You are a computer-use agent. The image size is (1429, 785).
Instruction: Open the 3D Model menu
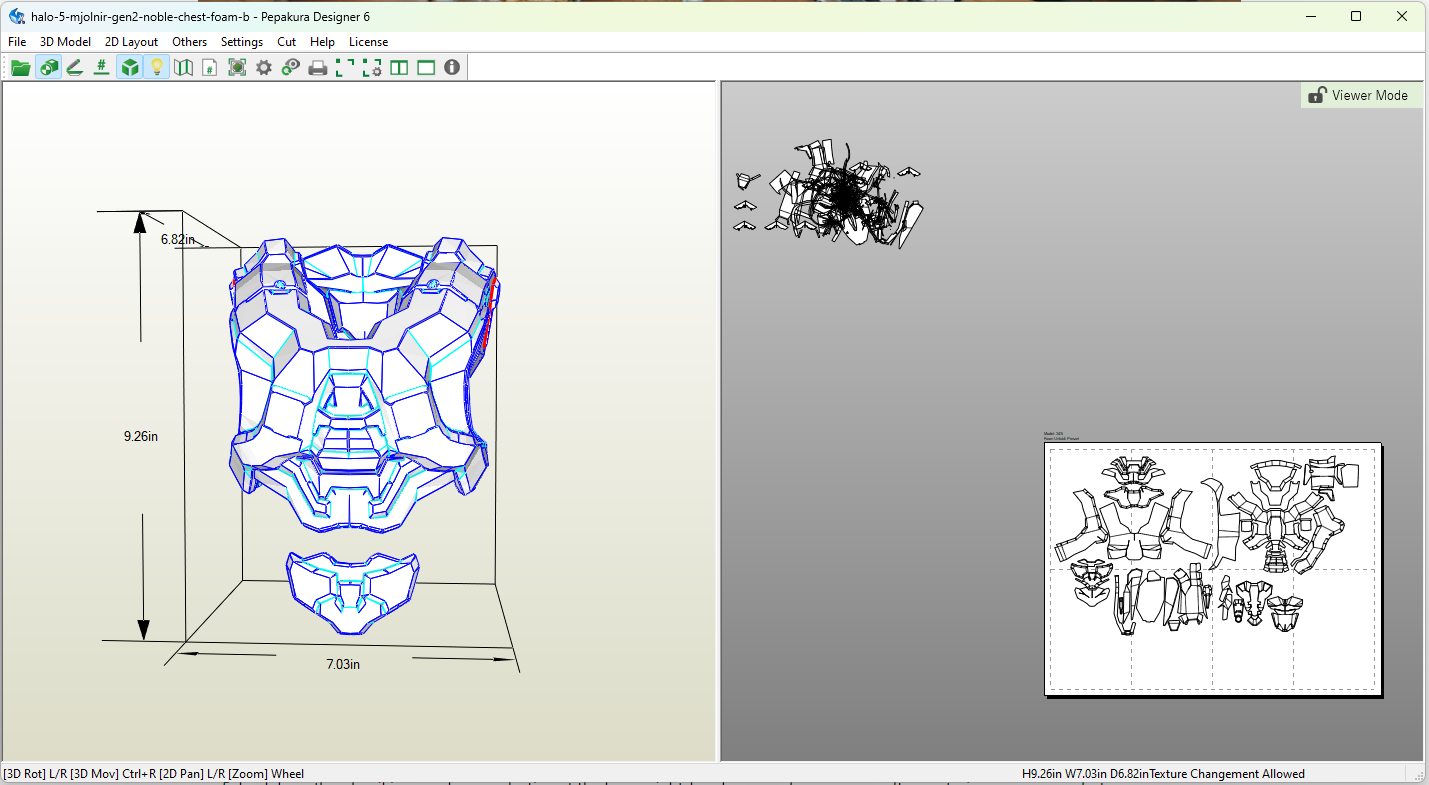pyautogui.click(x=65, y=42)
